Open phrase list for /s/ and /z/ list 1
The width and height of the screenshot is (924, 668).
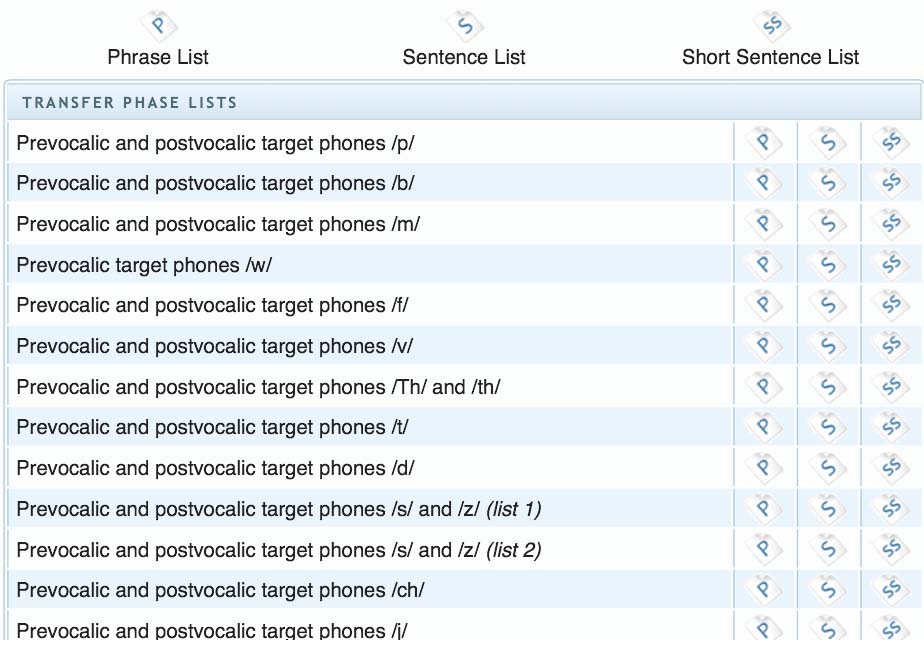click(764, 508)
